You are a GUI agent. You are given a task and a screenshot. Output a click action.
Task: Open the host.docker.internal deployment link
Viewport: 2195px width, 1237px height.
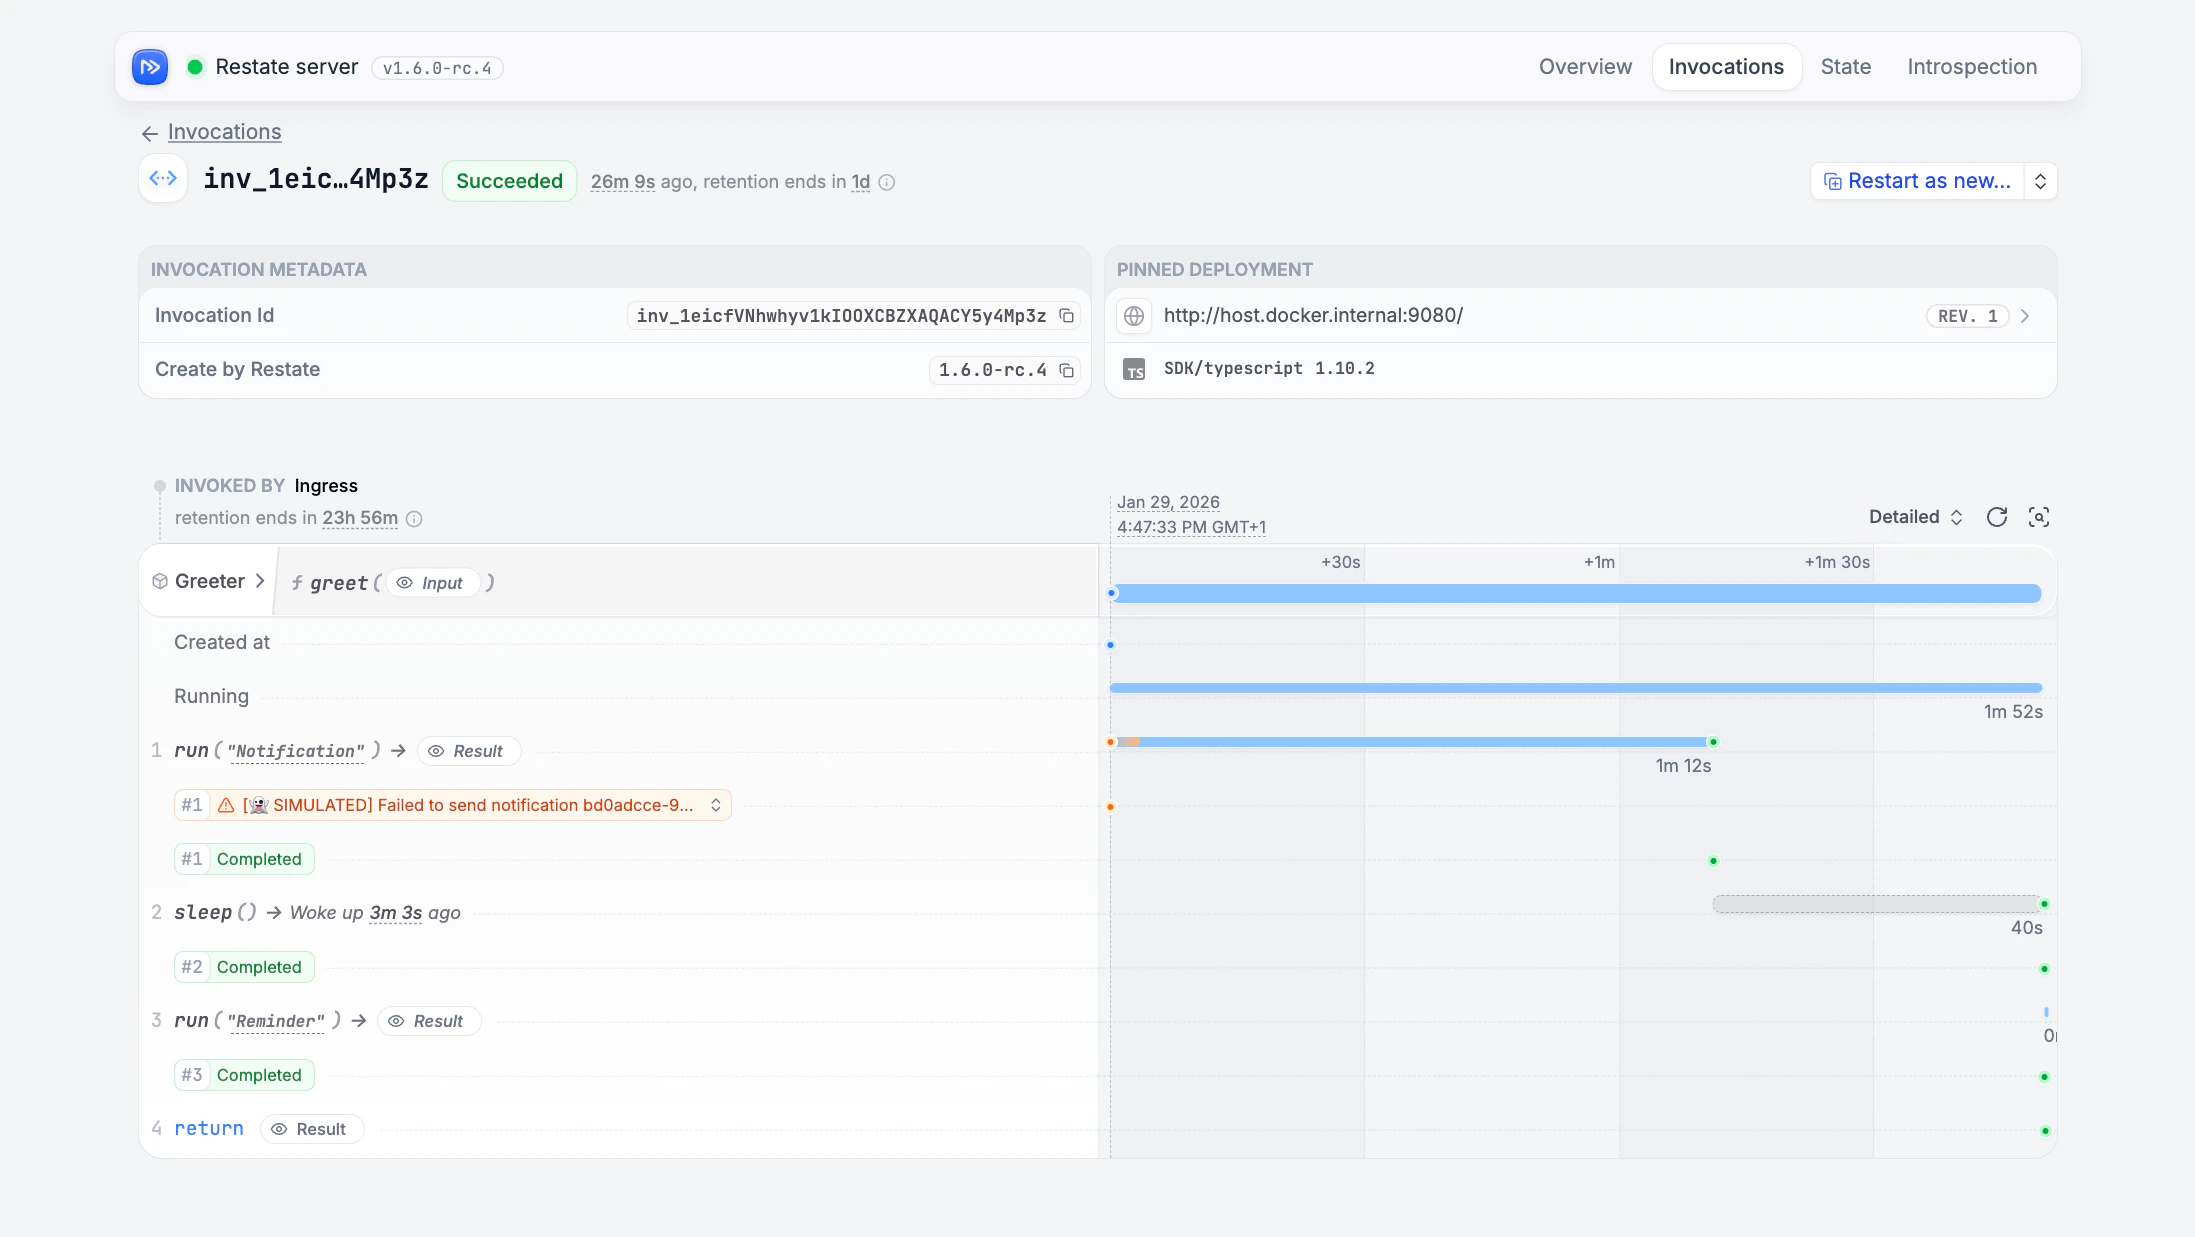coord(1312,316)
